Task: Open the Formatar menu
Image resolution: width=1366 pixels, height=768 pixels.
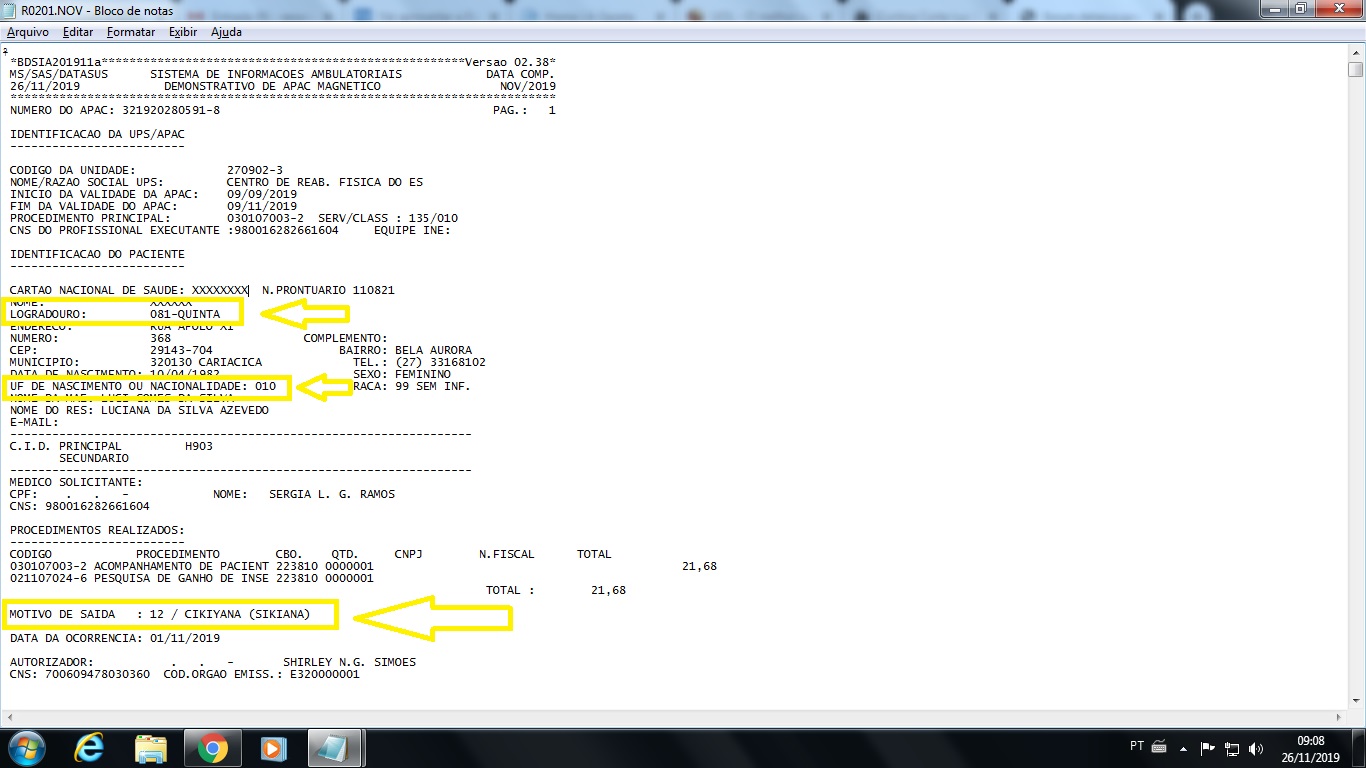Action: 131,32
